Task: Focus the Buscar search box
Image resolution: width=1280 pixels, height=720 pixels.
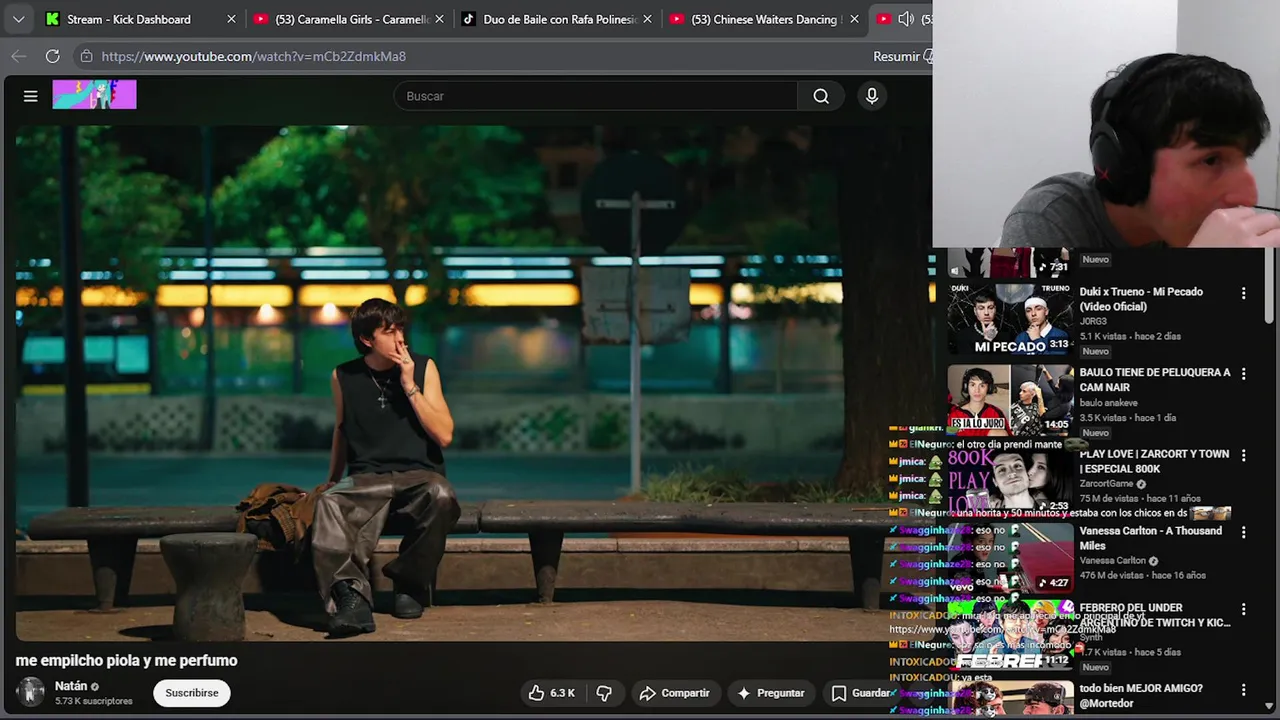Action: click(x=595, y=96)
